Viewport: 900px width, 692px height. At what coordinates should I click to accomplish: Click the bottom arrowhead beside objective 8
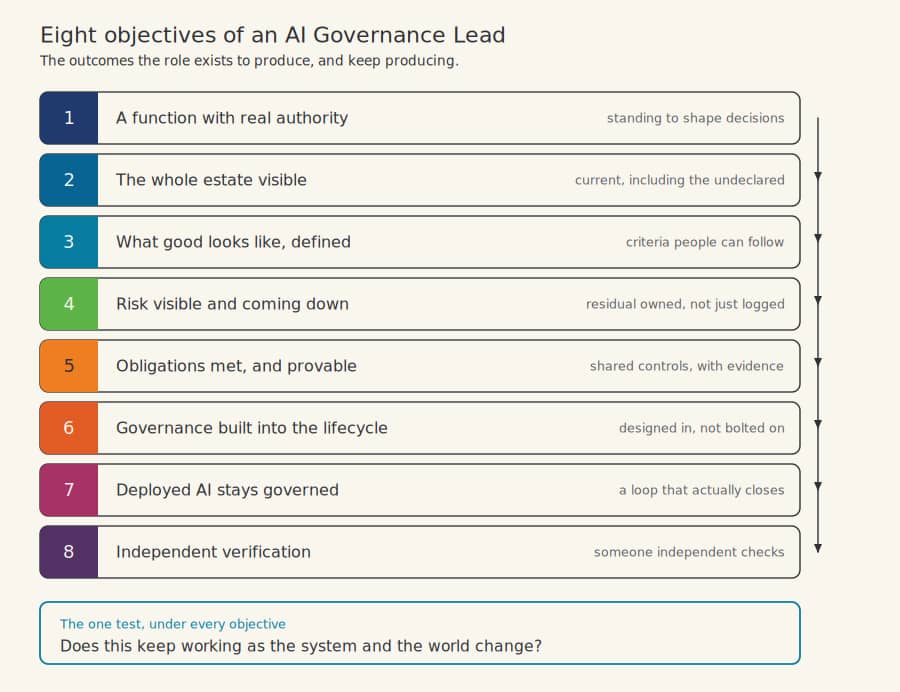tap(818, 549)
